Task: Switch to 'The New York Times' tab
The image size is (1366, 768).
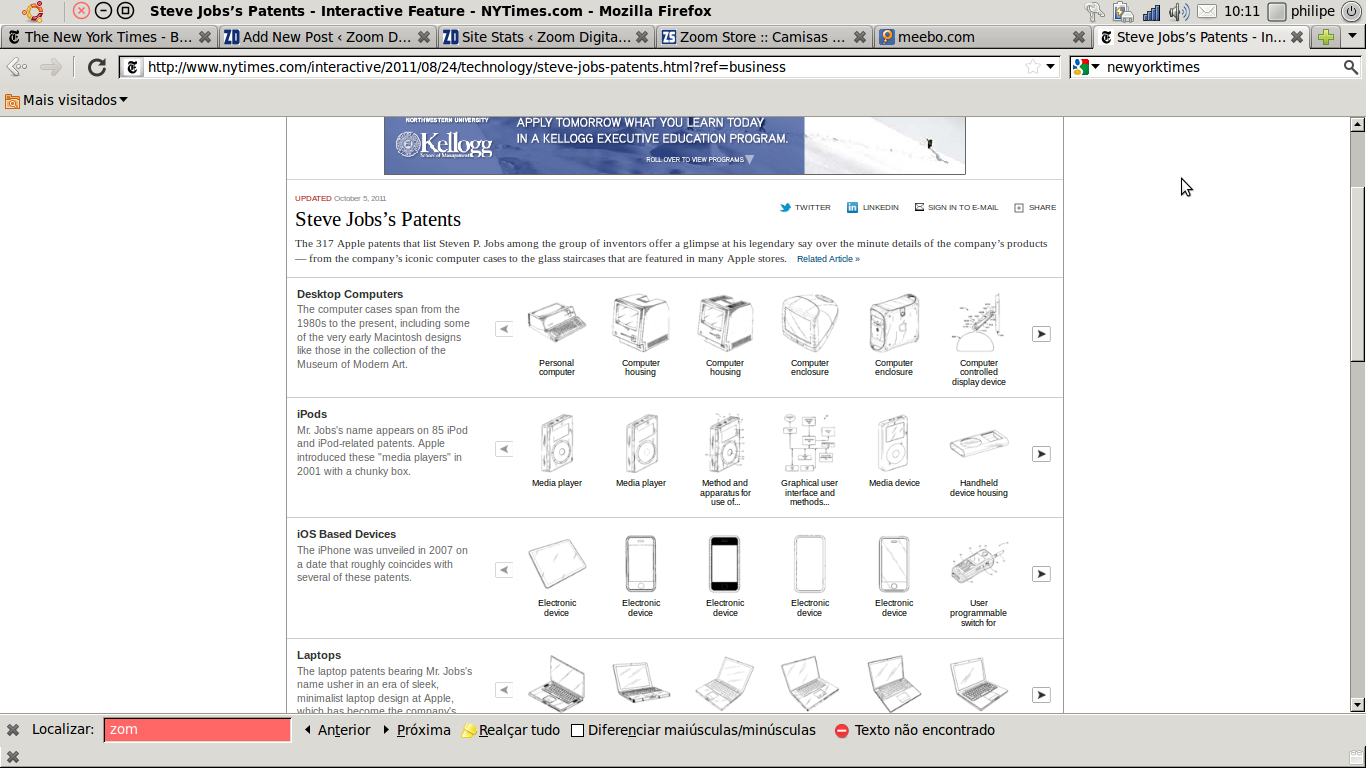Action: coord(109,37)
